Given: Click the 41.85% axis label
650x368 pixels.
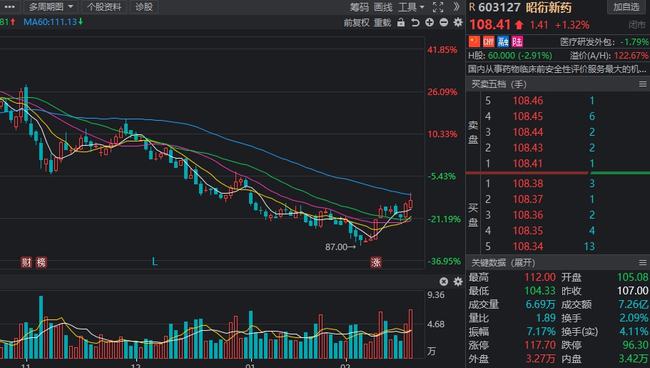Looking at the screenshot, I should point(442,50).
